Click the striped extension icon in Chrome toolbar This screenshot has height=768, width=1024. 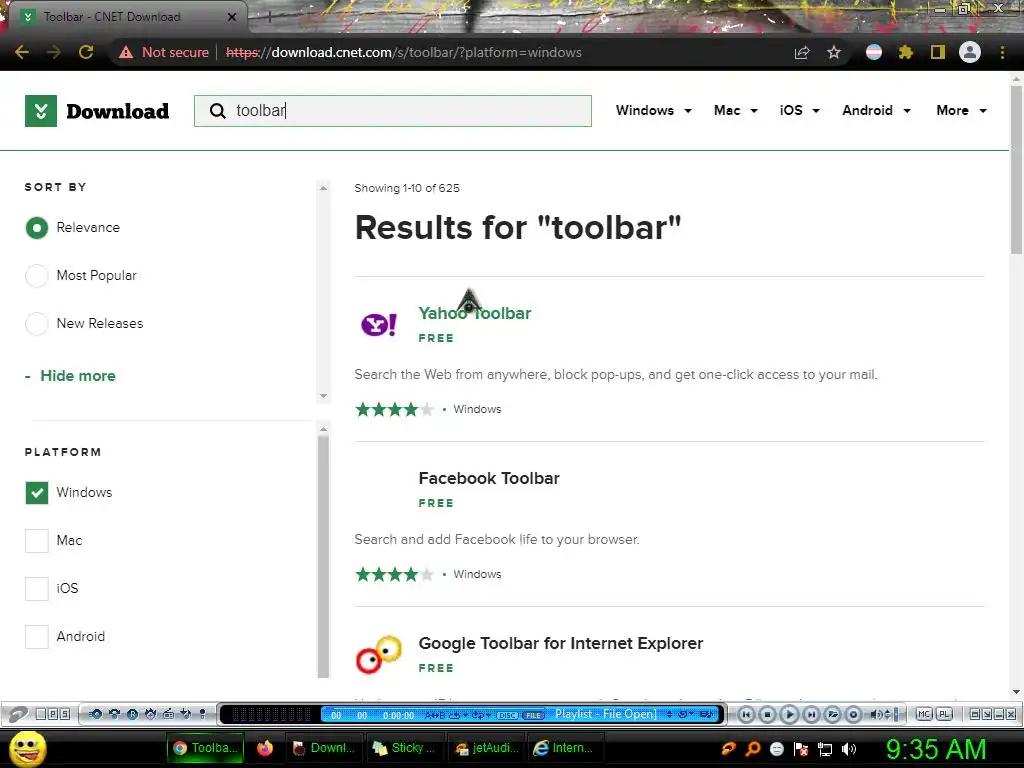point(874,52)
